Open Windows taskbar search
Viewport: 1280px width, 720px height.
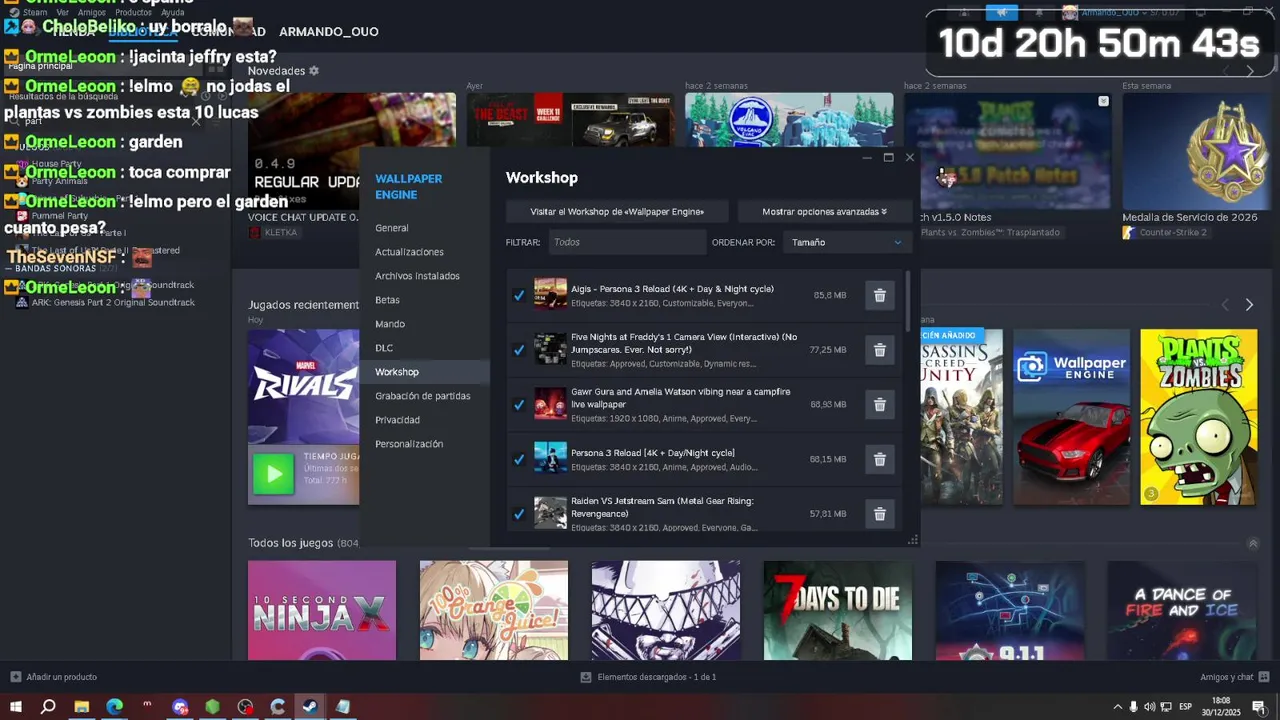[x=48, y=707]
